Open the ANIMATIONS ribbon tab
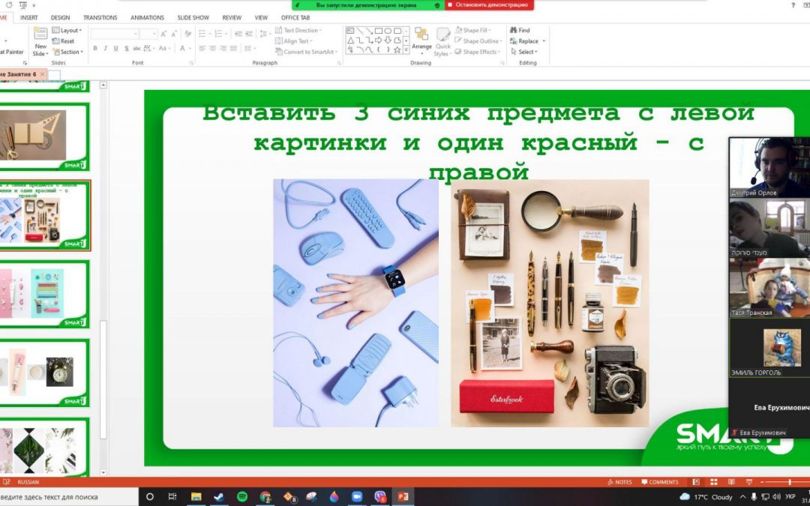 coord(147,18)
